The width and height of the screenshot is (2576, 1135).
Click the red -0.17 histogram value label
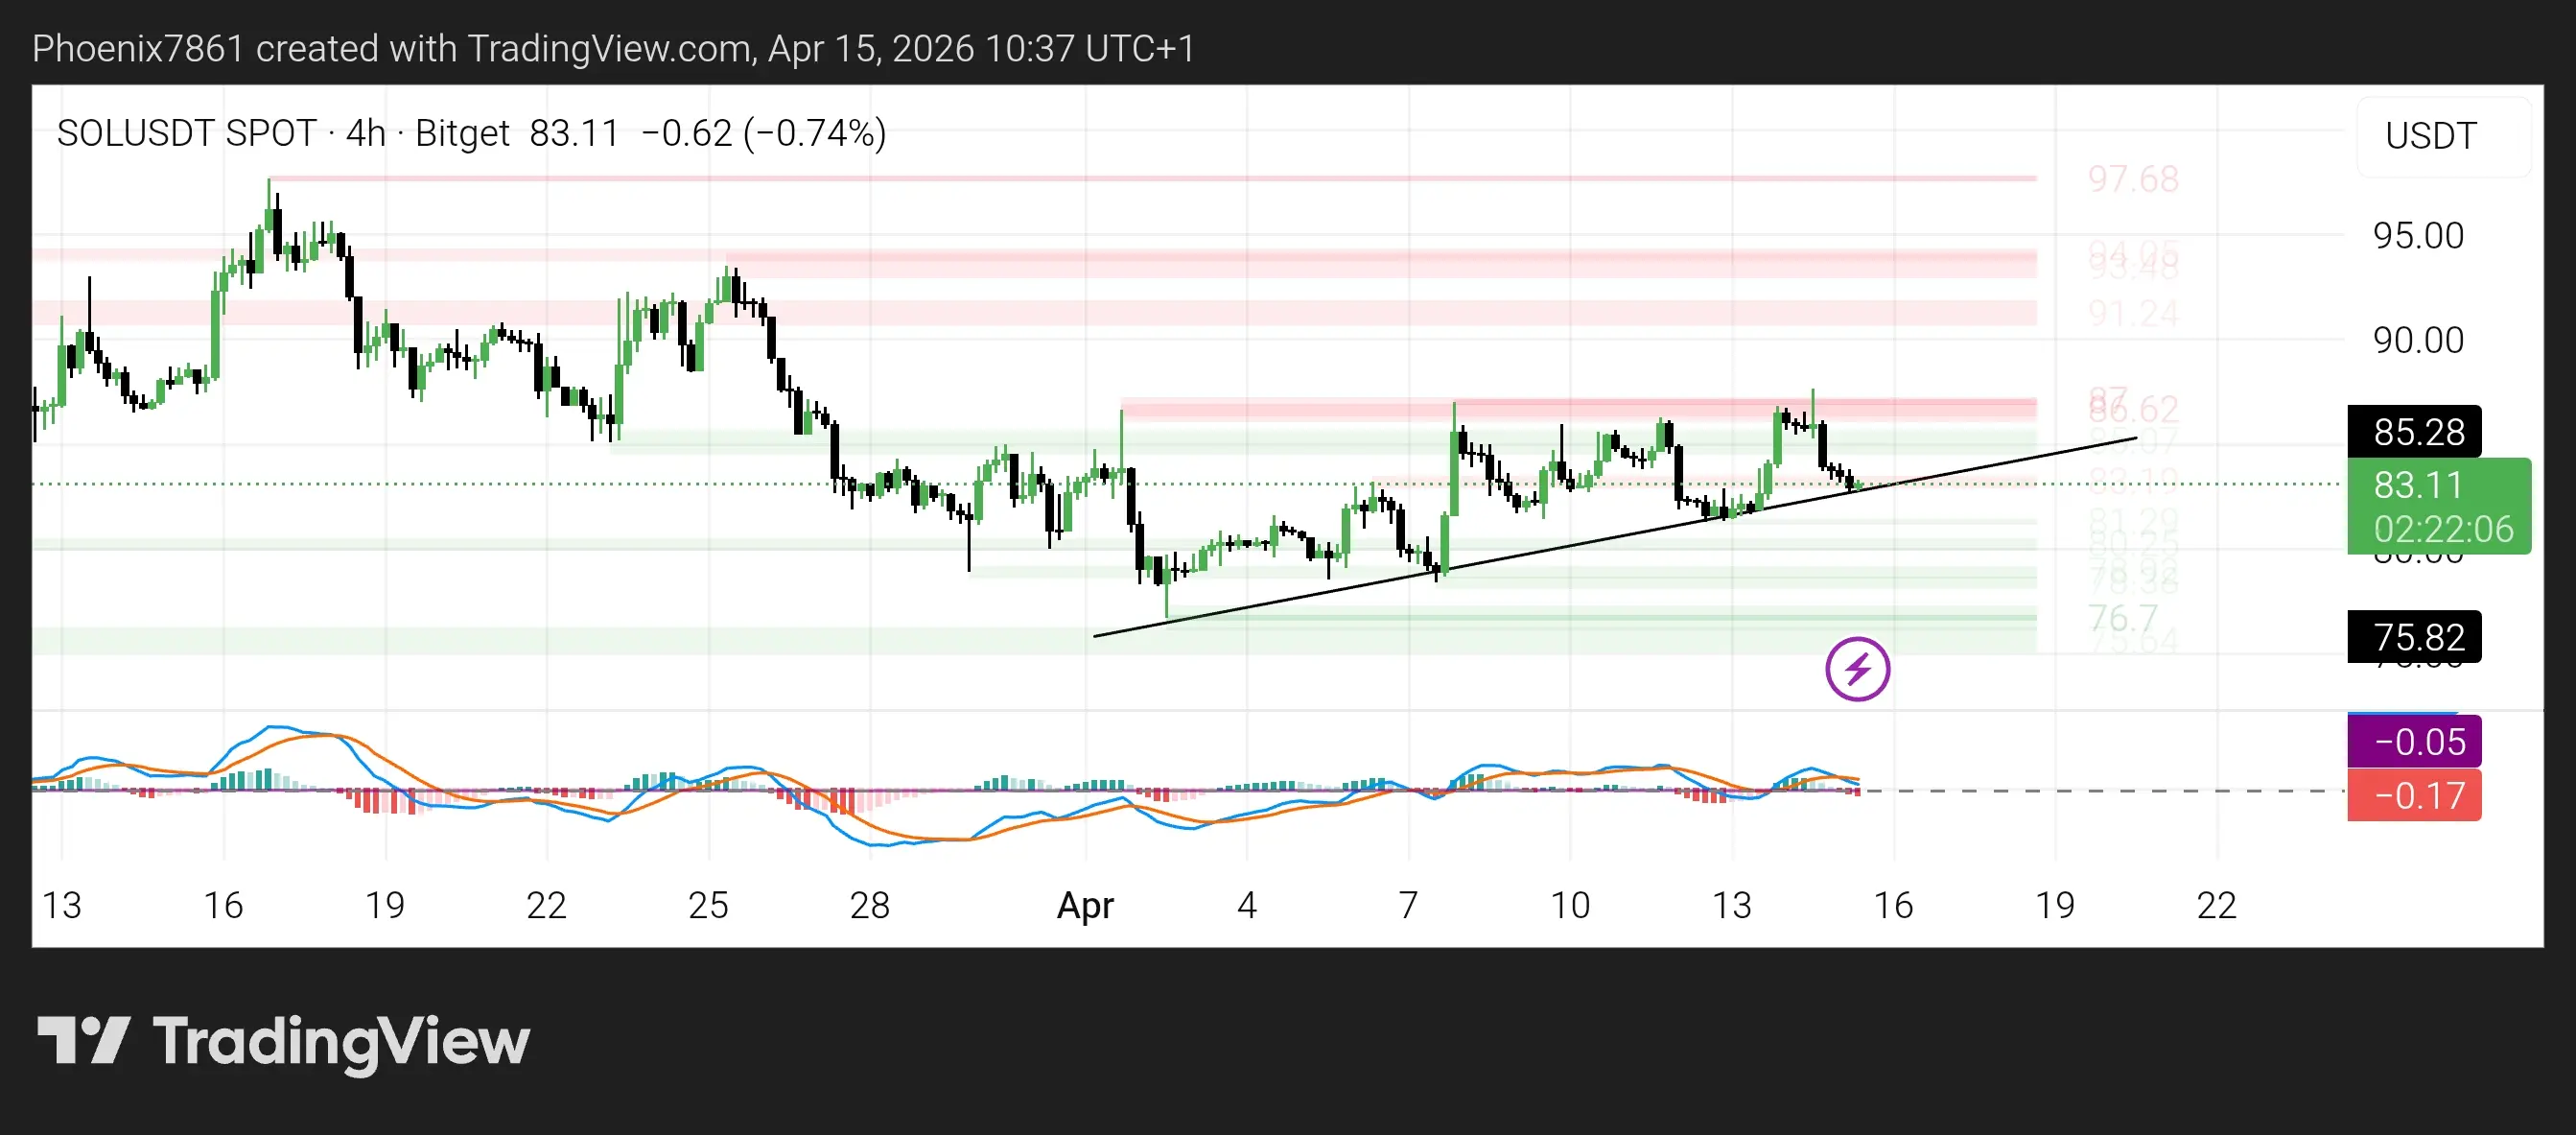coord(2414,796)
